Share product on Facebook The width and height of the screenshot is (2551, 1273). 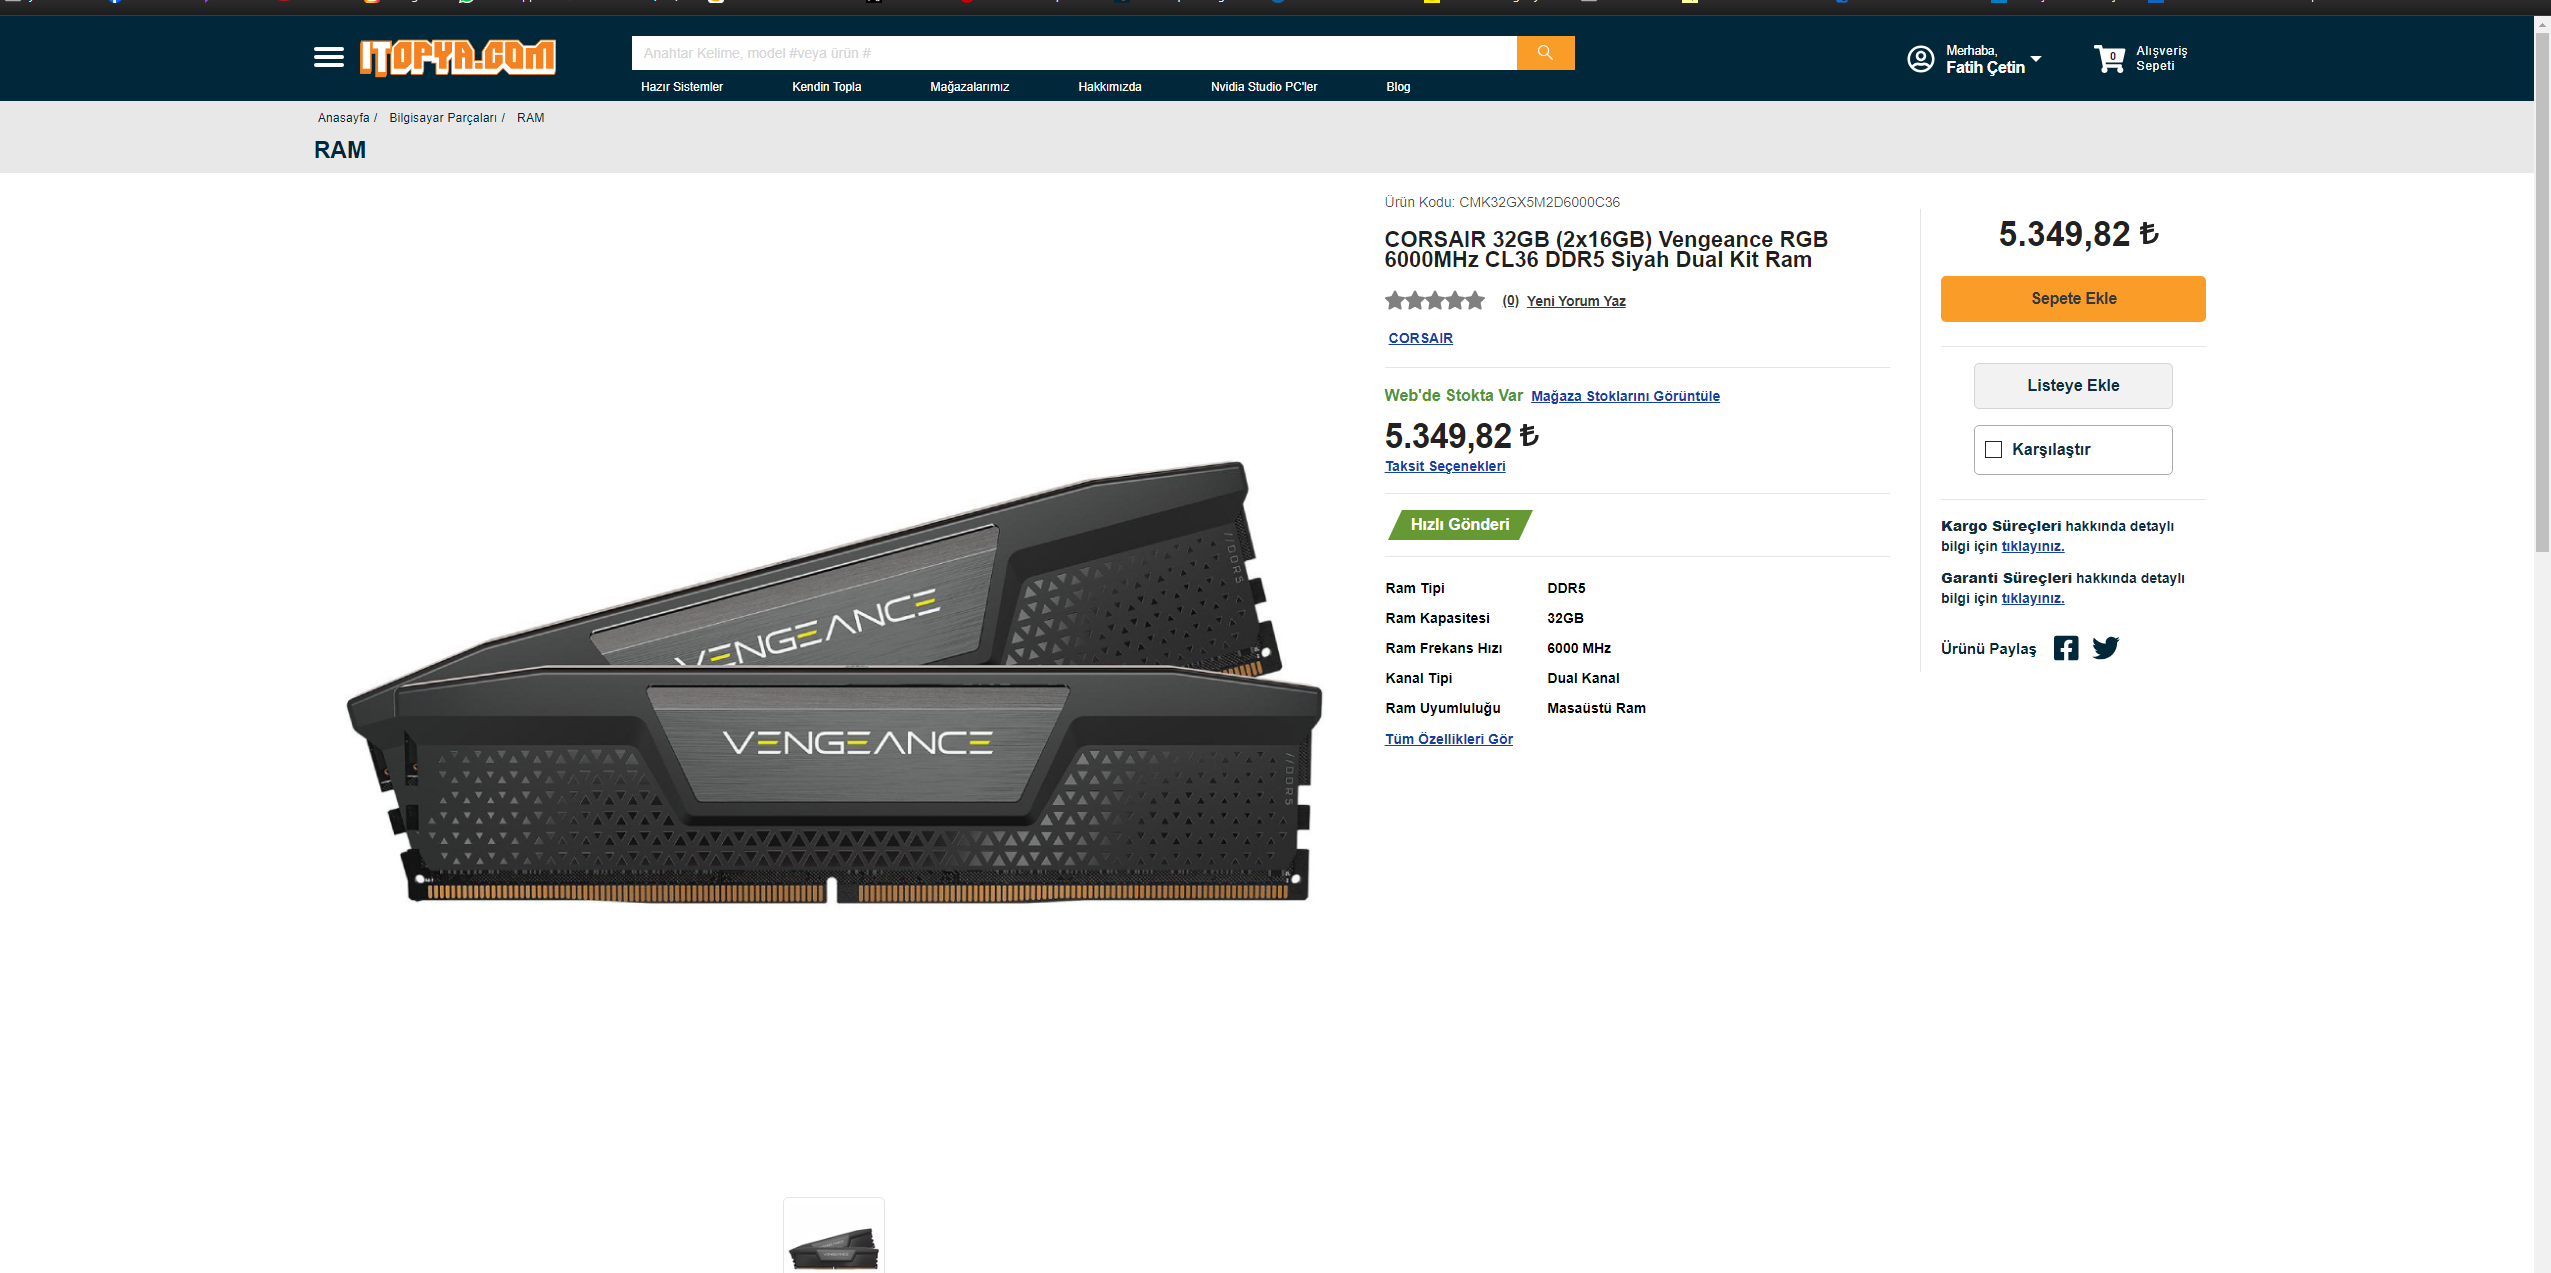[x=2065, y=648]
